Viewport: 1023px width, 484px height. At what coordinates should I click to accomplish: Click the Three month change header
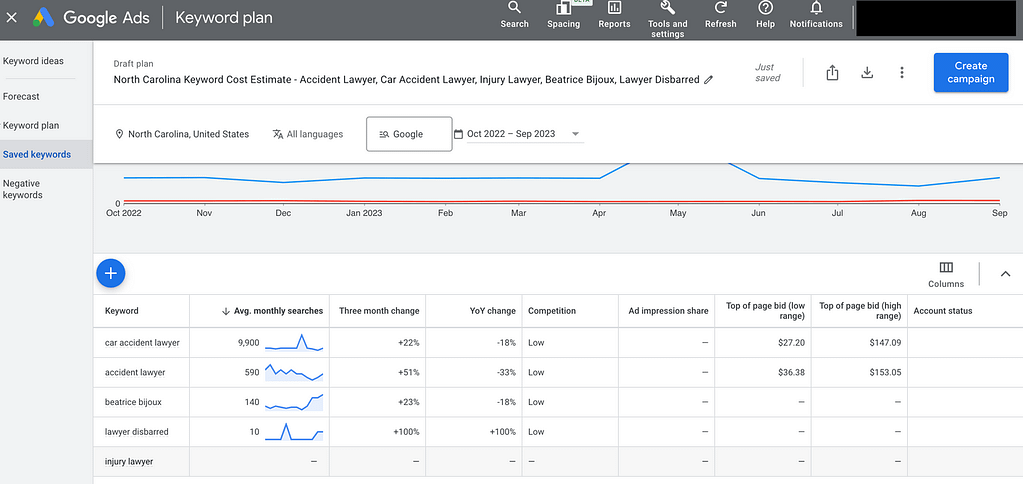378,311
